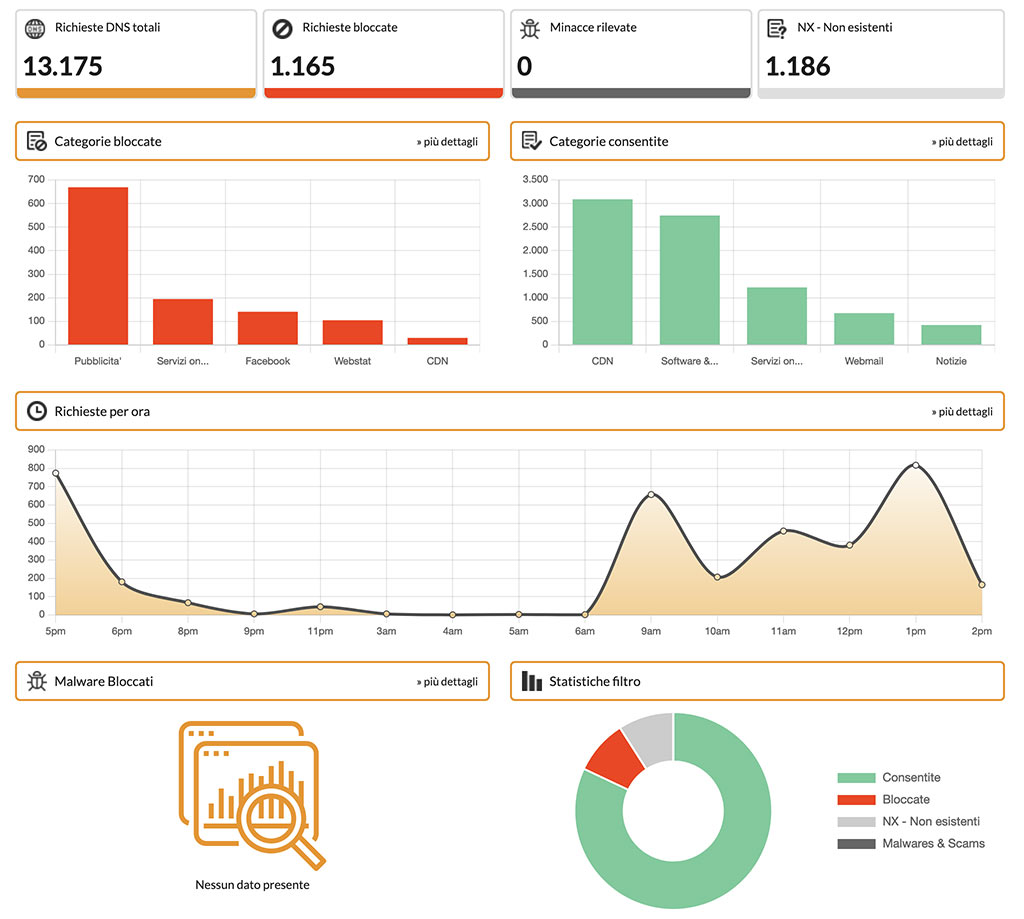Click the Richieste per ora header title
The width and height of the screenshot is (1024, 919).
102,411
